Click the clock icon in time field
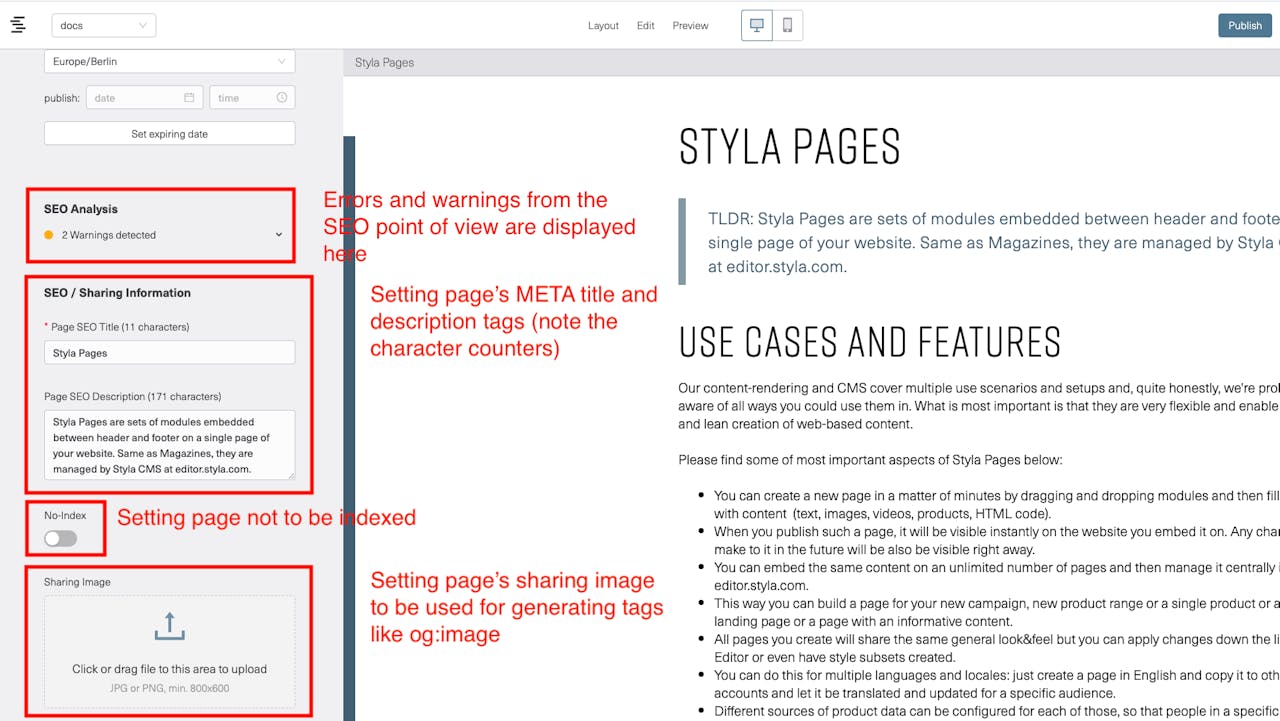 (x=281, y=98)
